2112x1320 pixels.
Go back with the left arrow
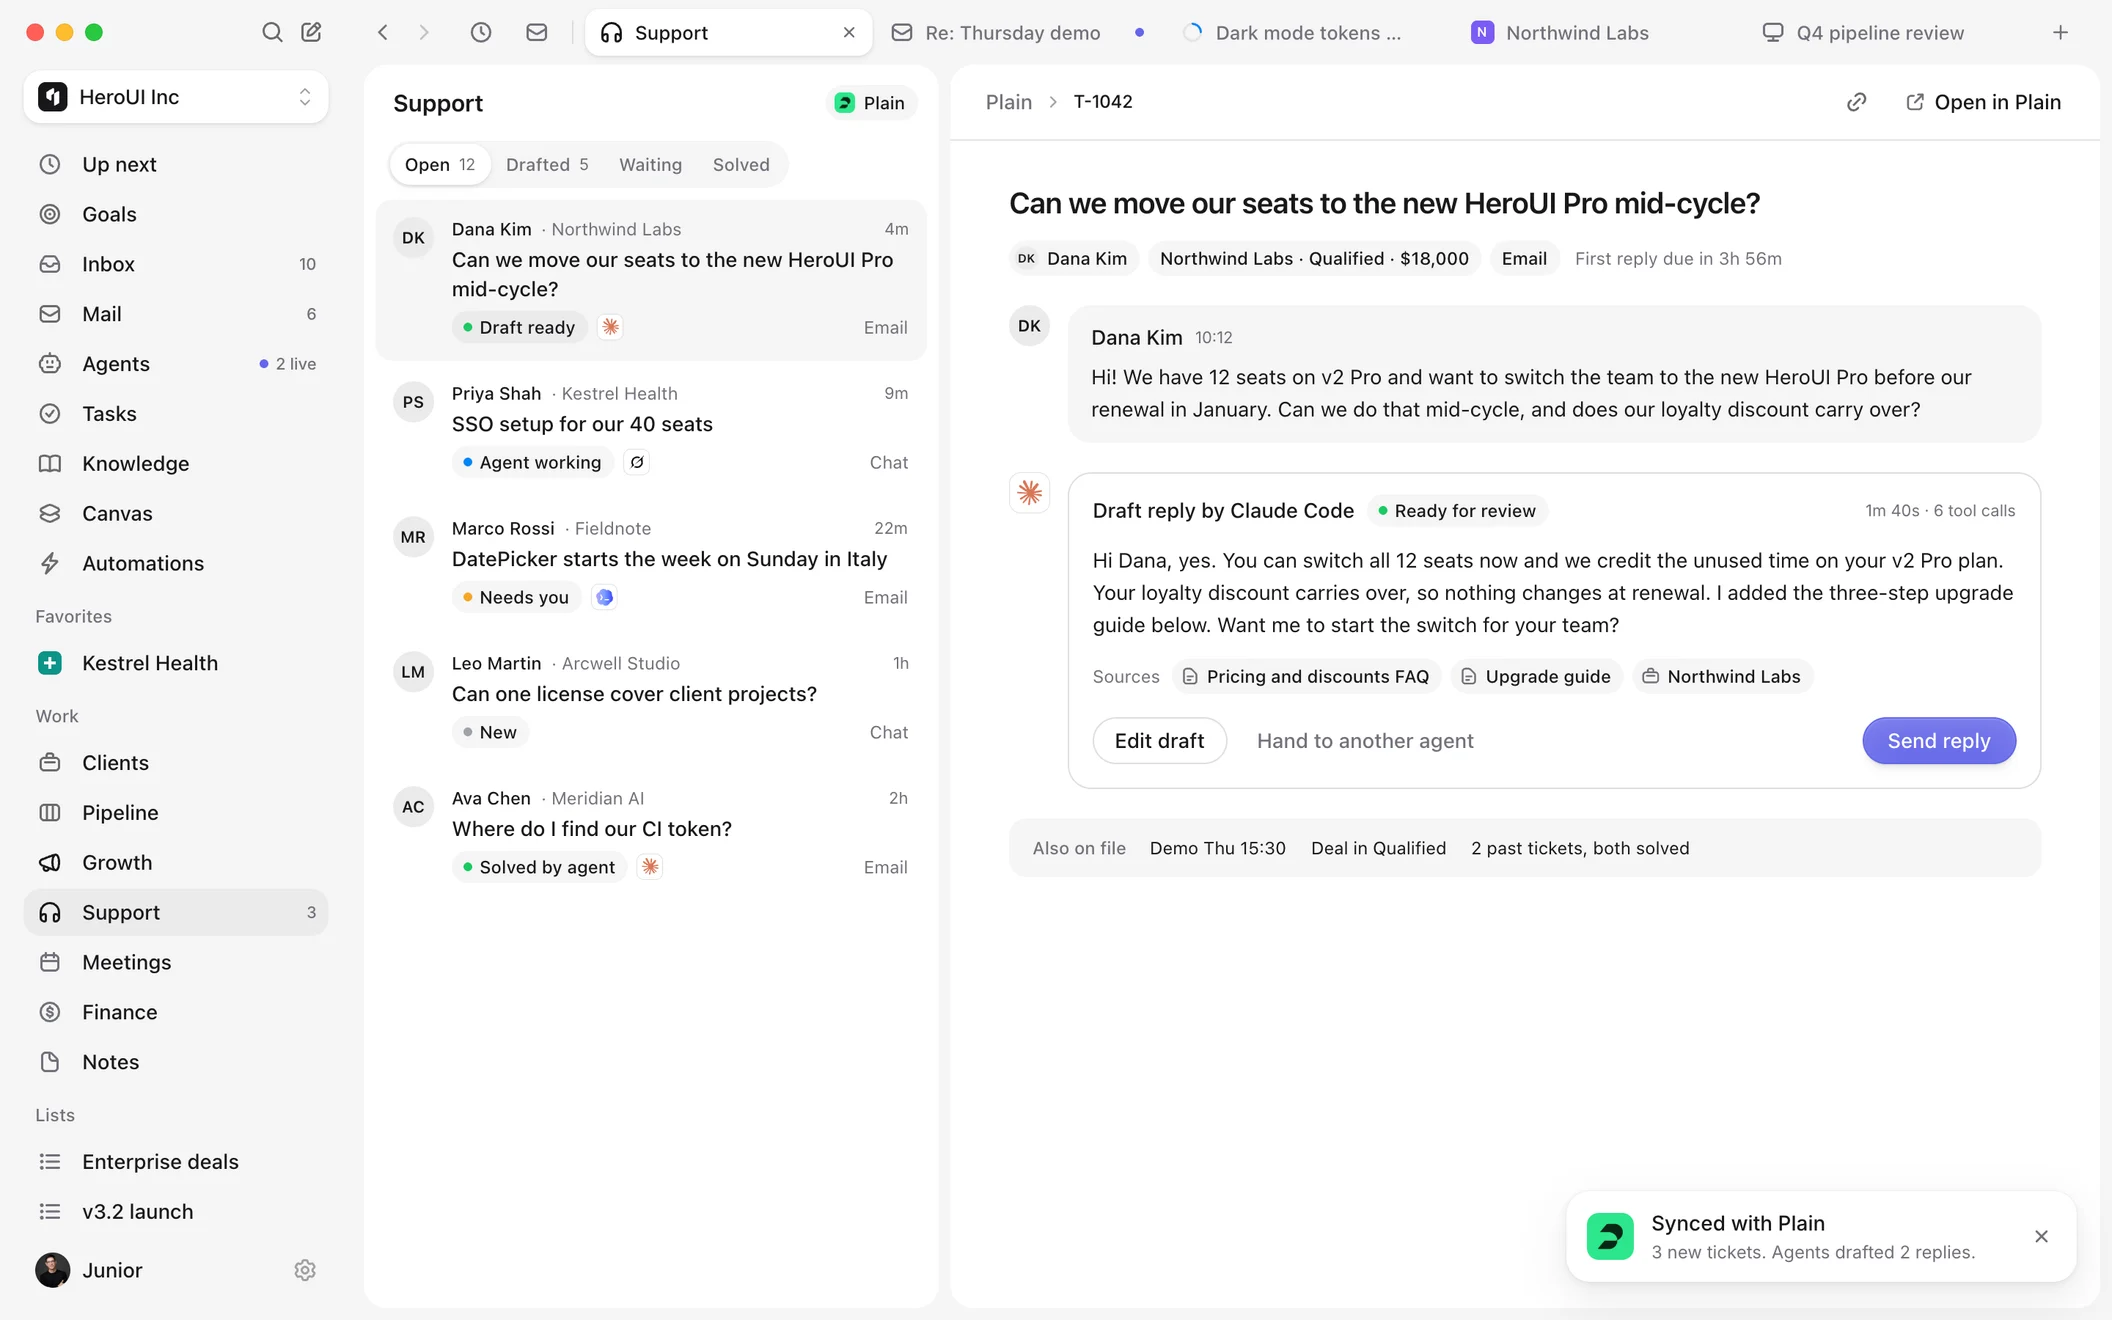pos(383,32)
